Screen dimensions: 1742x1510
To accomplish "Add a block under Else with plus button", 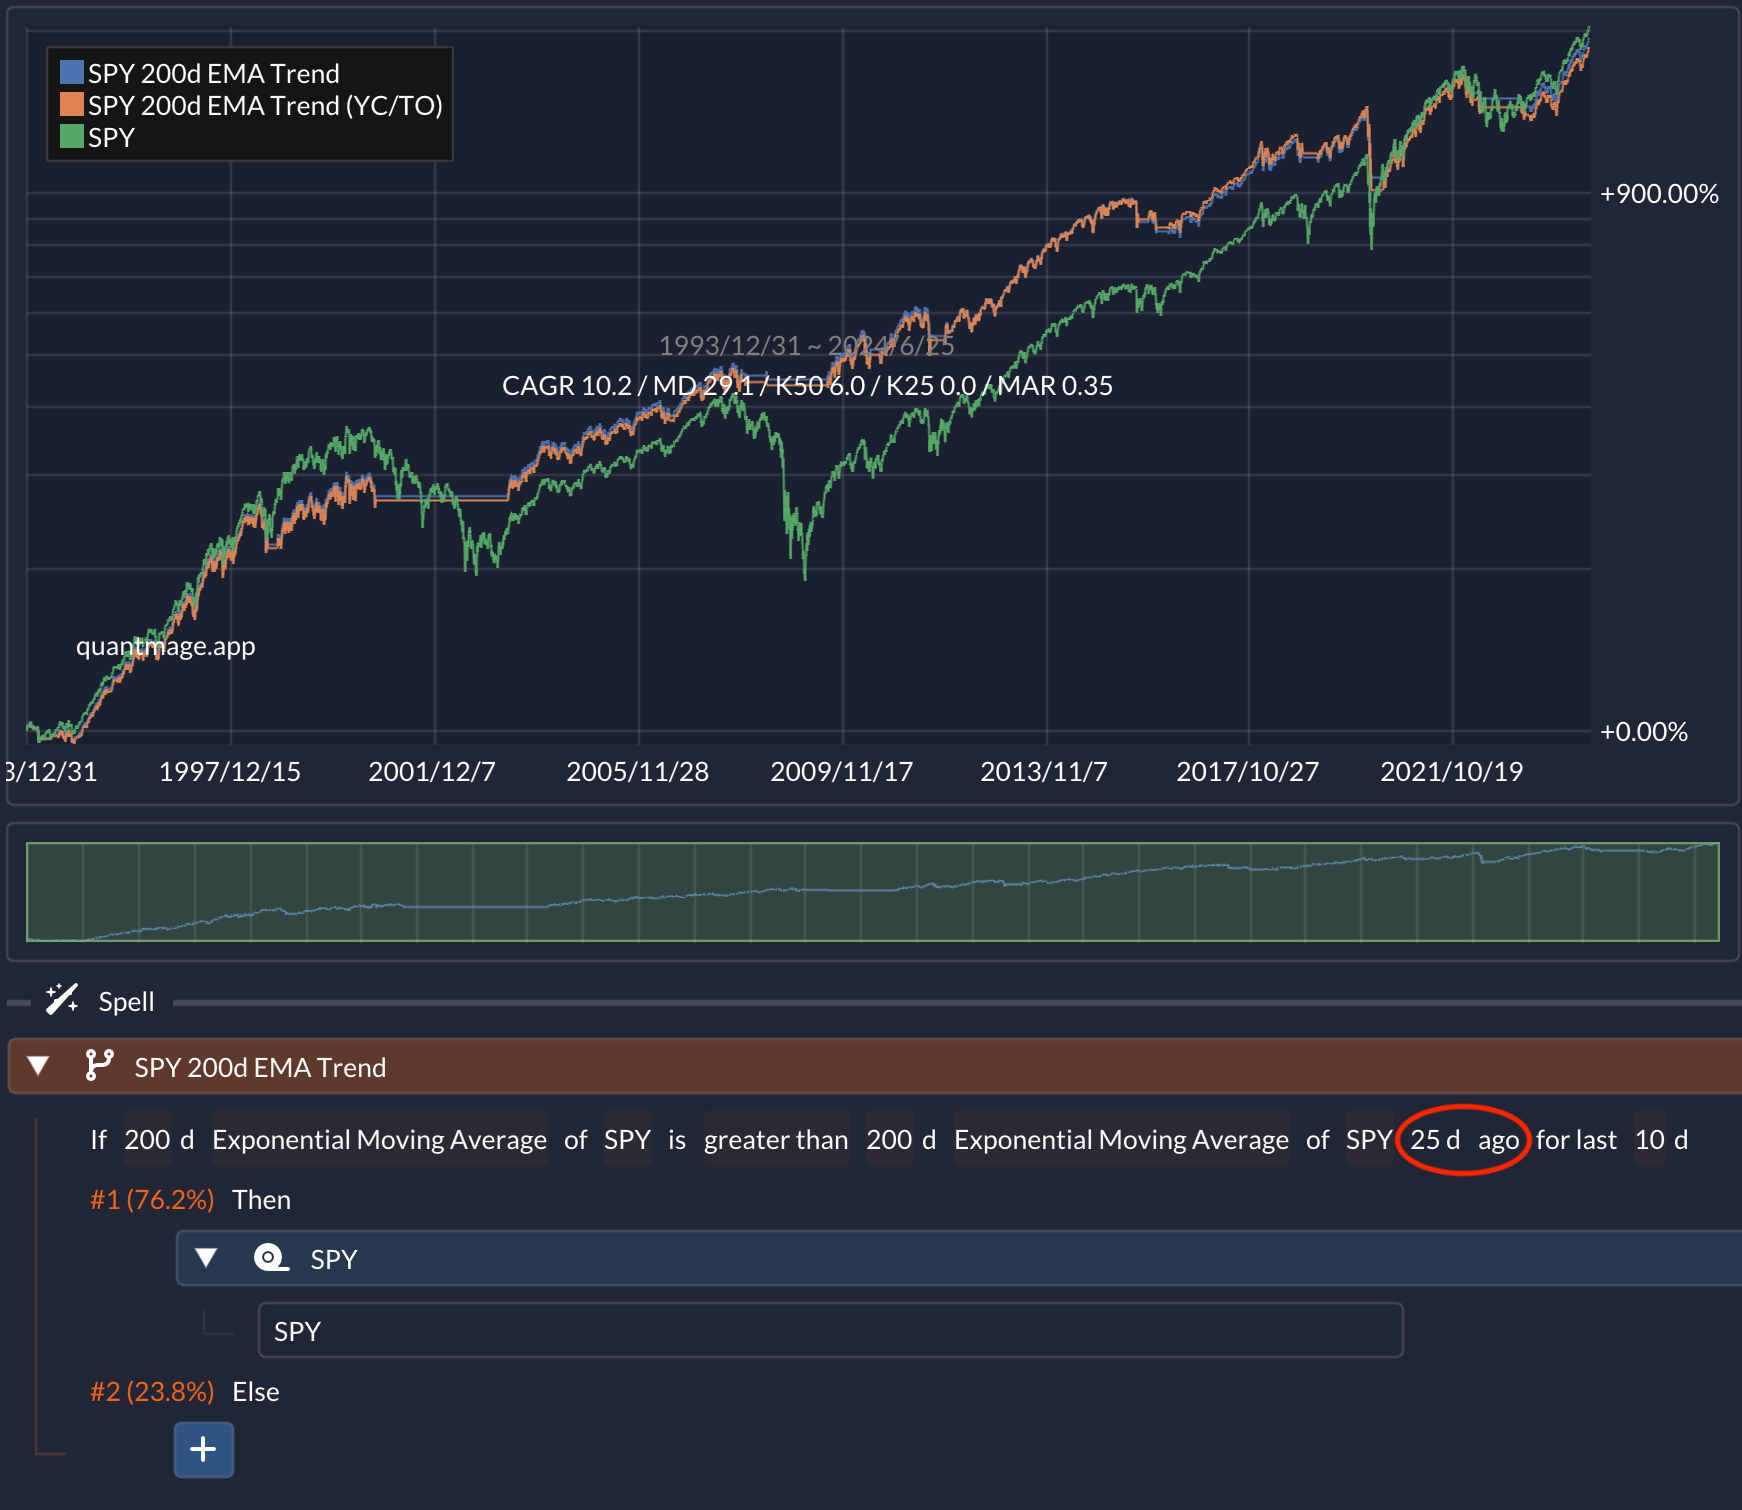I will click(x=204, y=1449).
